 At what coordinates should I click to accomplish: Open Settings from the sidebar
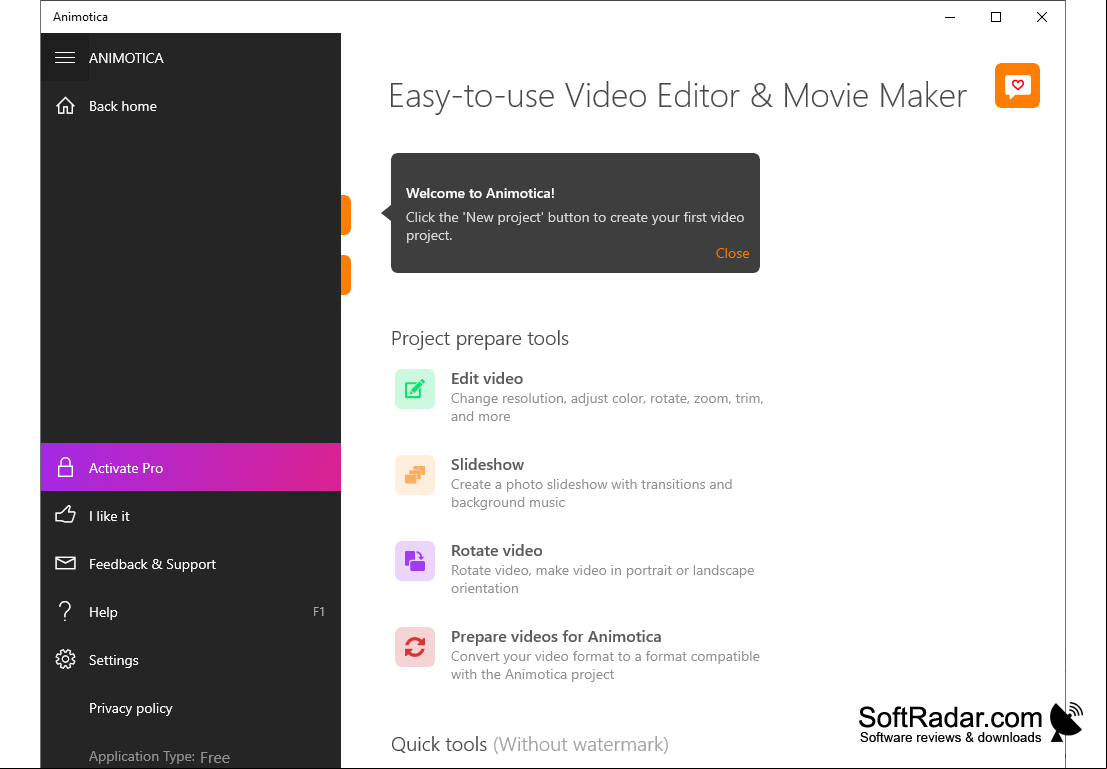(191, 660)
